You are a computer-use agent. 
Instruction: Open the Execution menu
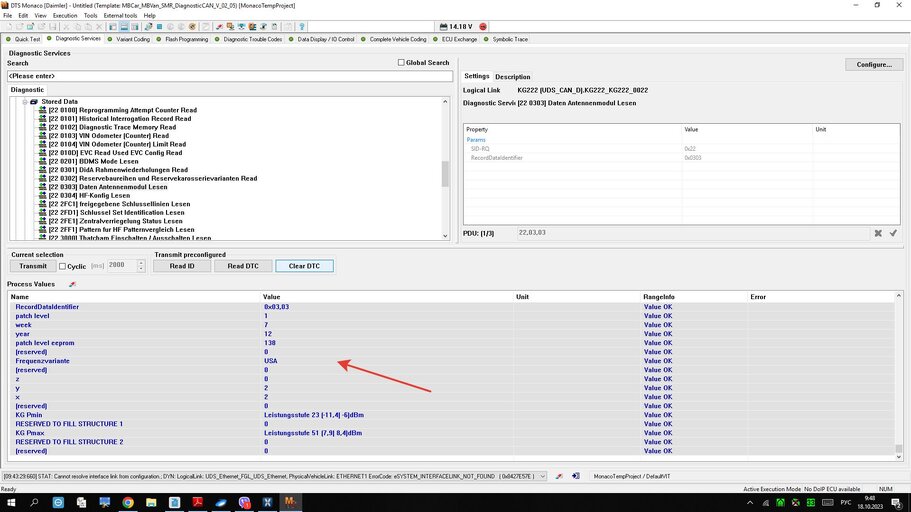64,16
